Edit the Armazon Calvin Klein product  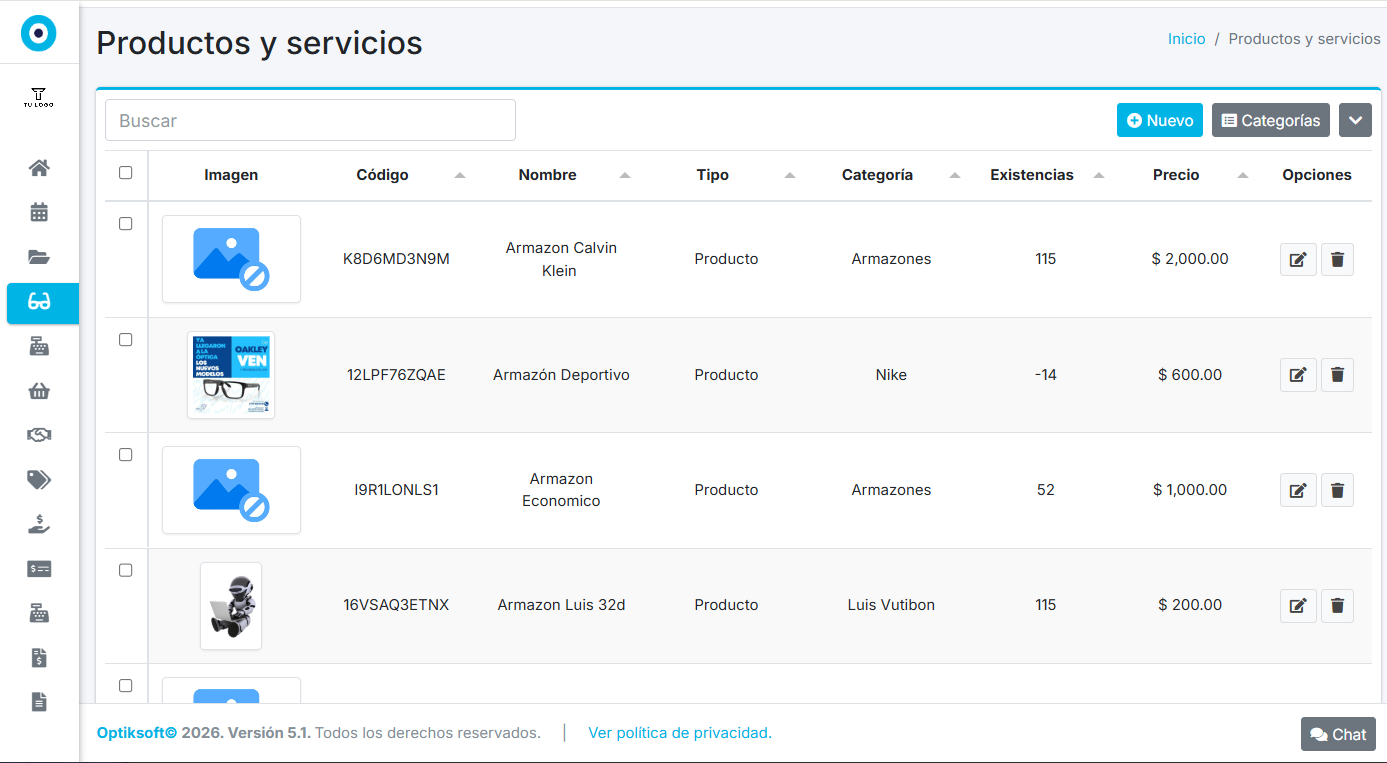click(x=1298, y=260)
